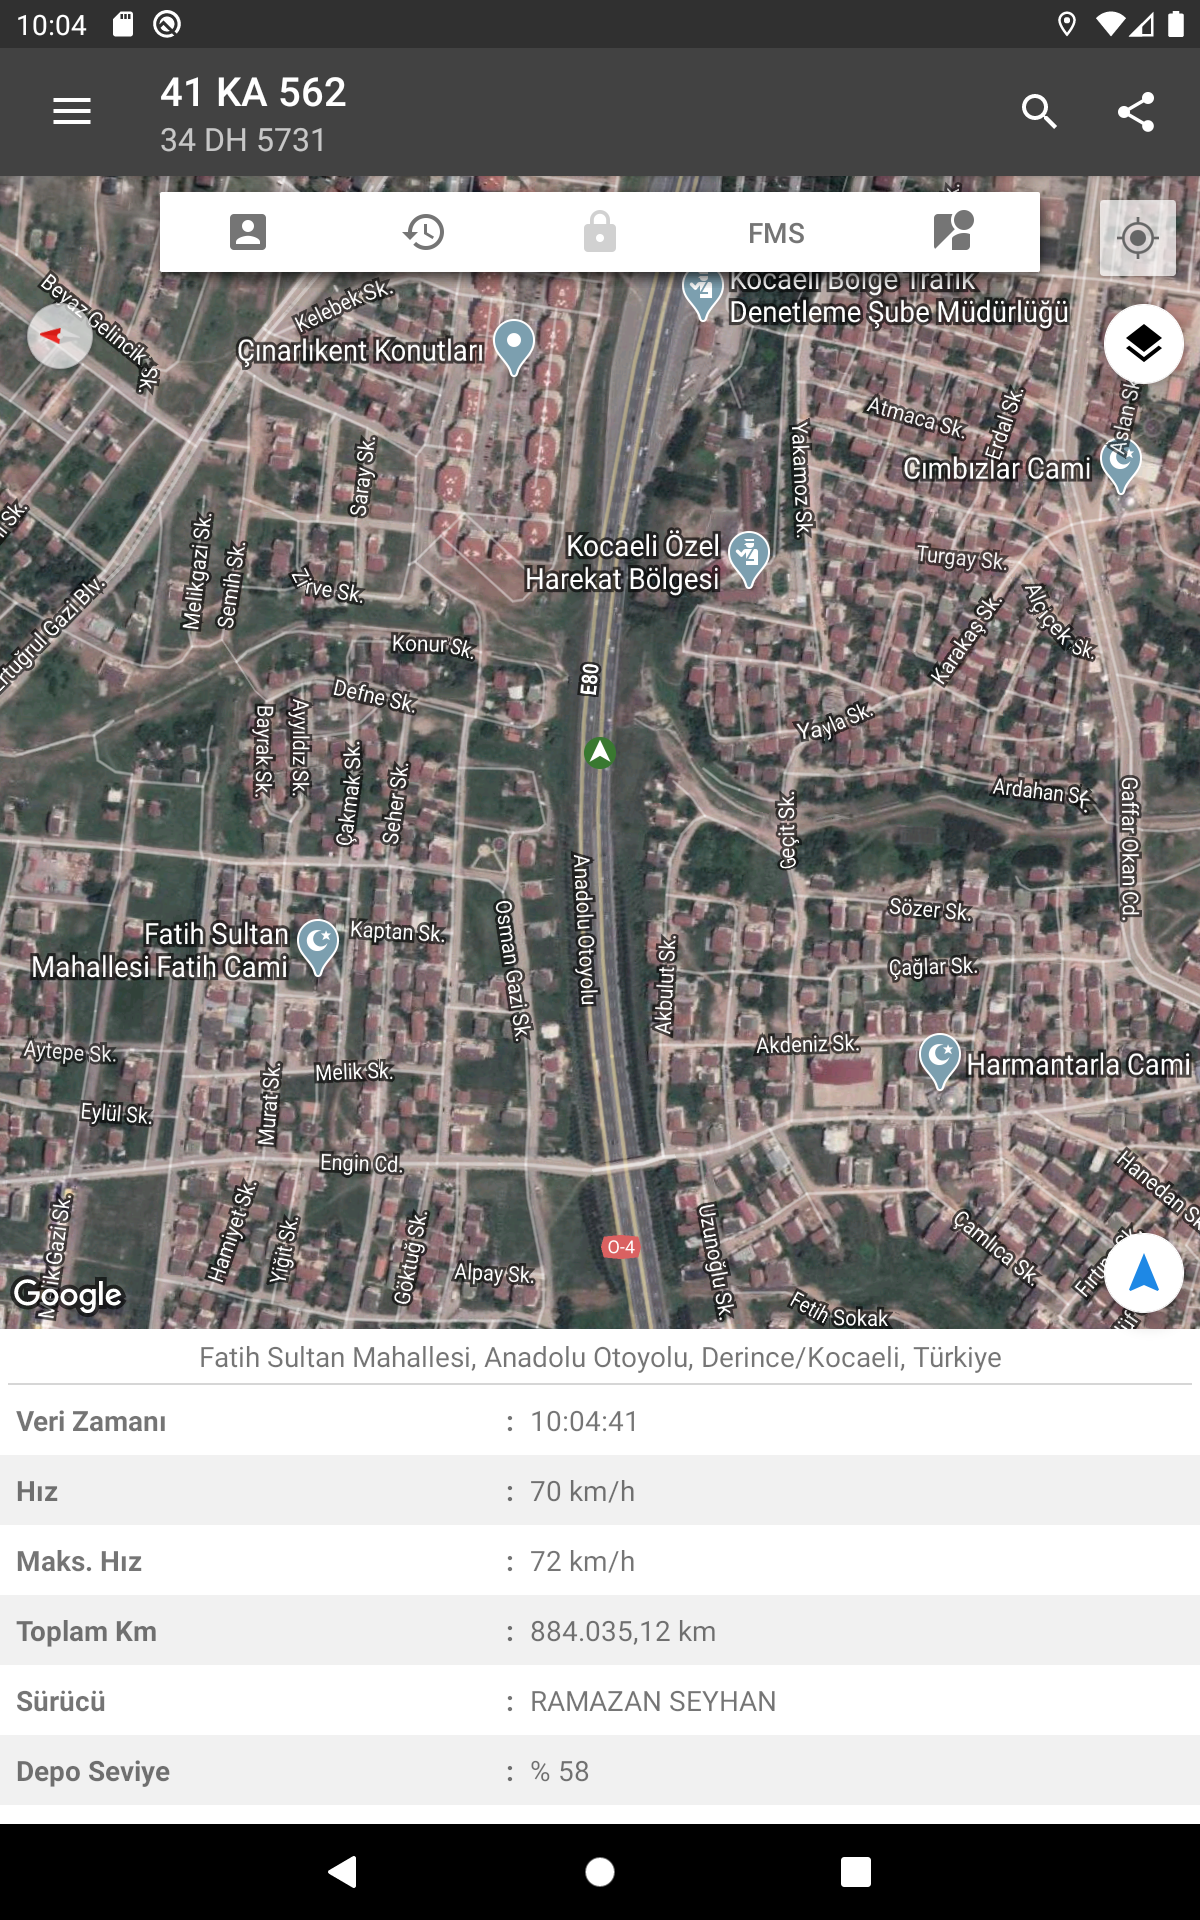
Task: Tap the Fatih Sultan Mahallesi Cami pin
Action: pyautogui.click(x=318, y=947)
